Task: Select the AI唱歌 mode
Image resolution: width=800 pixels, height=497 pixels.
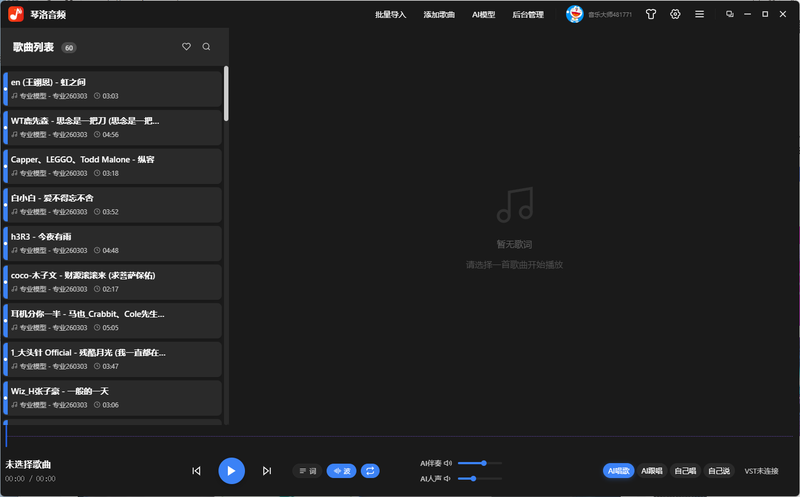Action: 618,470
